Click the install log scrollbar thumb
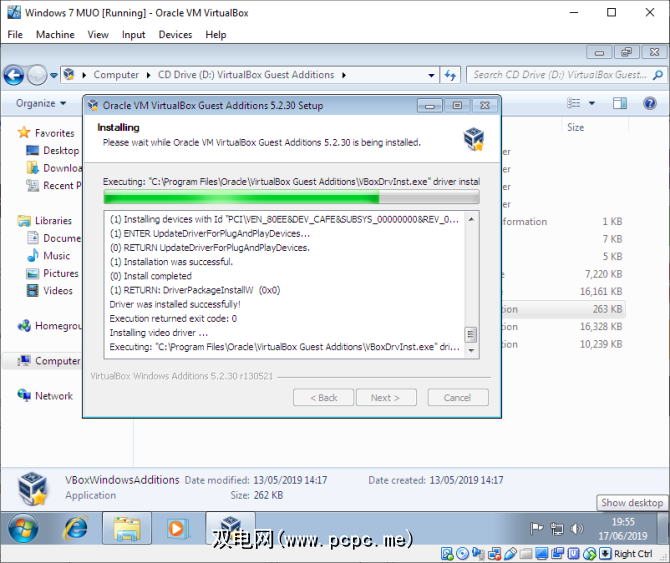Image resolution: width=670 pixels, height=563 pixels. coord(470,334)
